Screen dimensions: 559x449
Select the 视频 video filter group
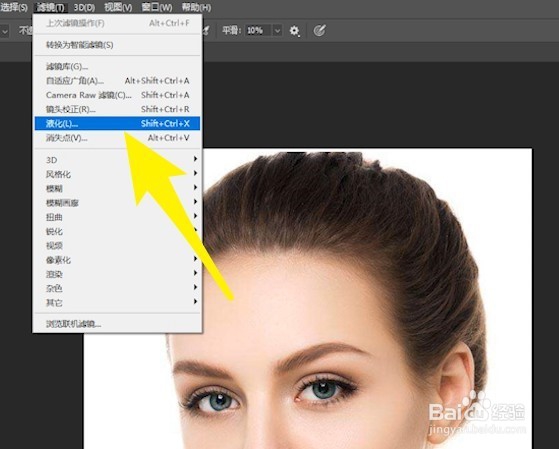(x=117, y=246)
